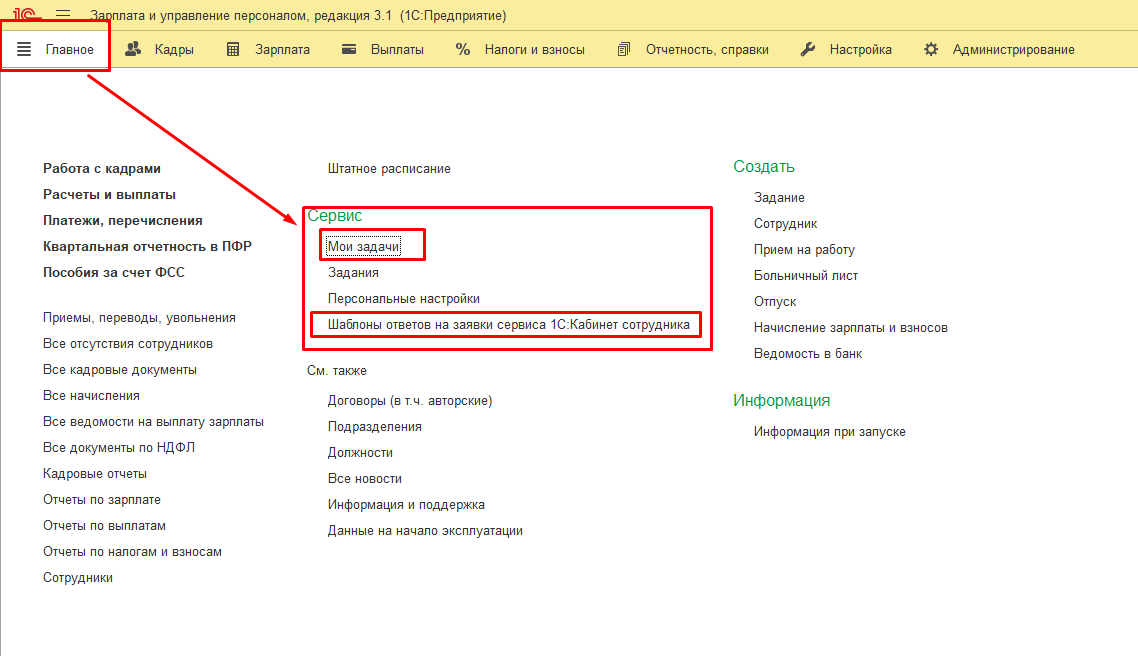
Task: Open Отчеты по налогам и взносам
Action: [x=132, y=552]
